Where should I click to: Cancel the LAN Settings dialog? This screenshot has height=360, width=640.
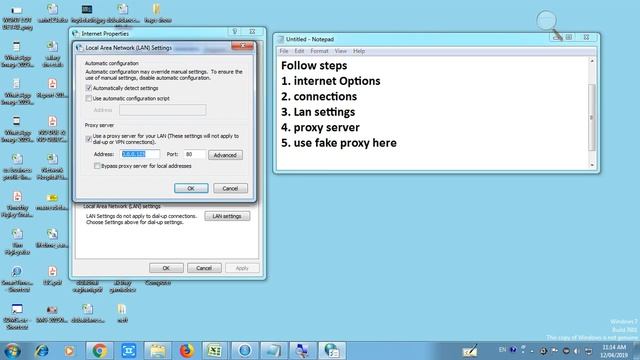pyautogui.click(x=230, y=188)
